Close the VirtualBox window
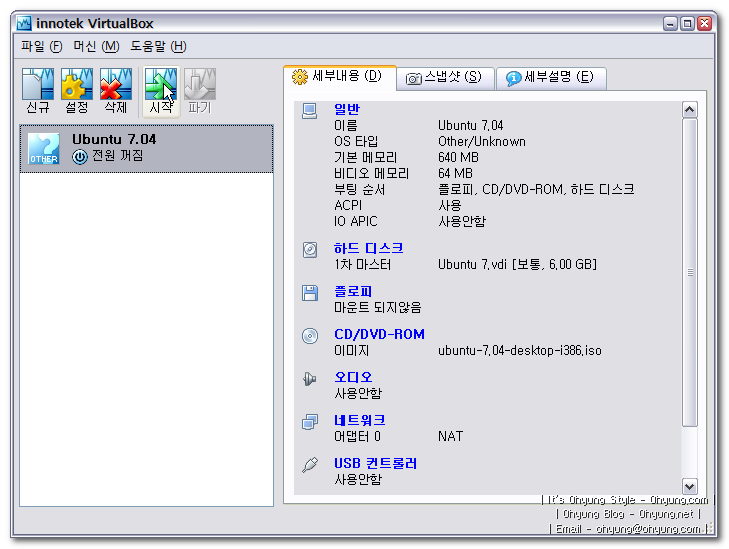The height and width of the screenshot is (549, 729). pos(704,23)
